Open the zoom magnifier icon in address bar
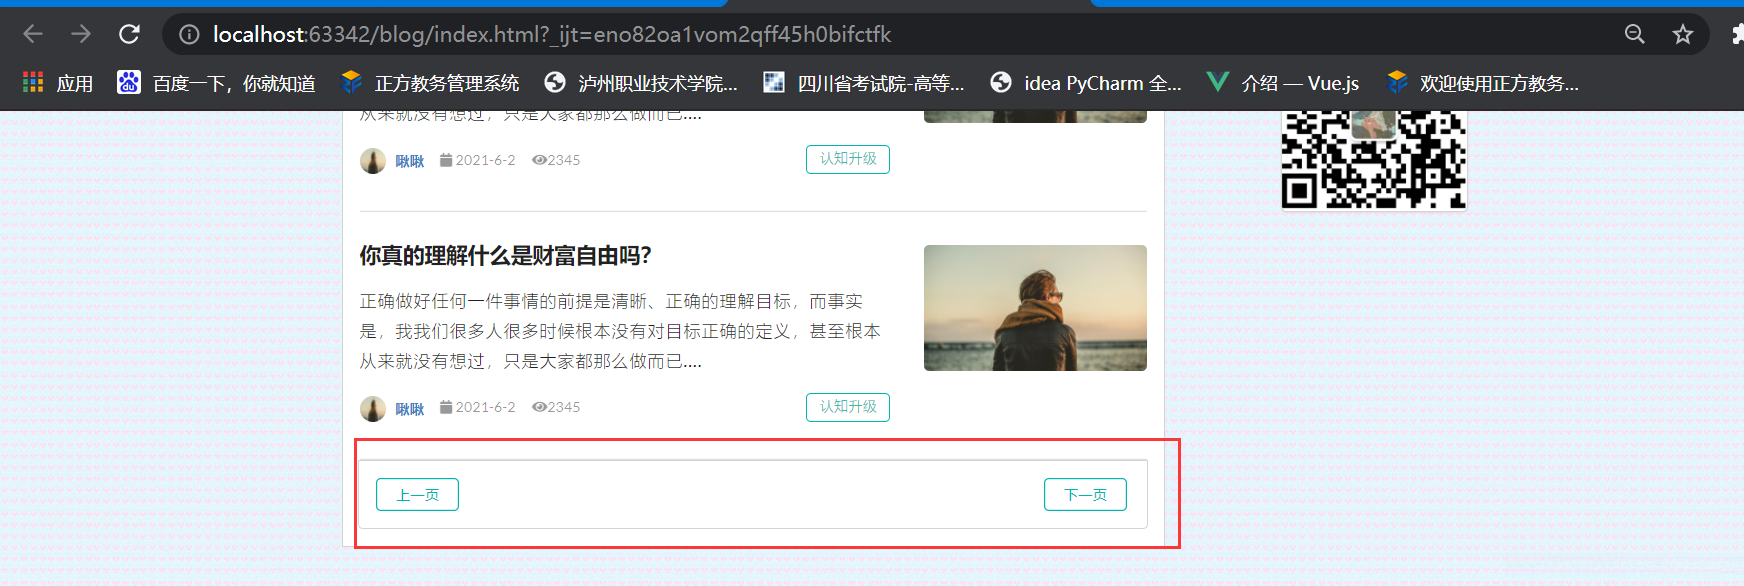This screenshot has height=586, width=1744. pyautogui.click(x=1634, y=34)
